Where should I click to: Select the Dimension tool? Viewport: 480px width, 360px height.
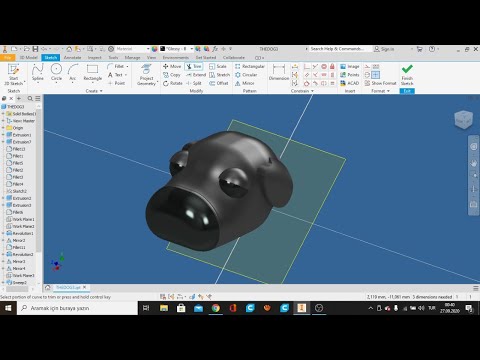coord(279,73)
